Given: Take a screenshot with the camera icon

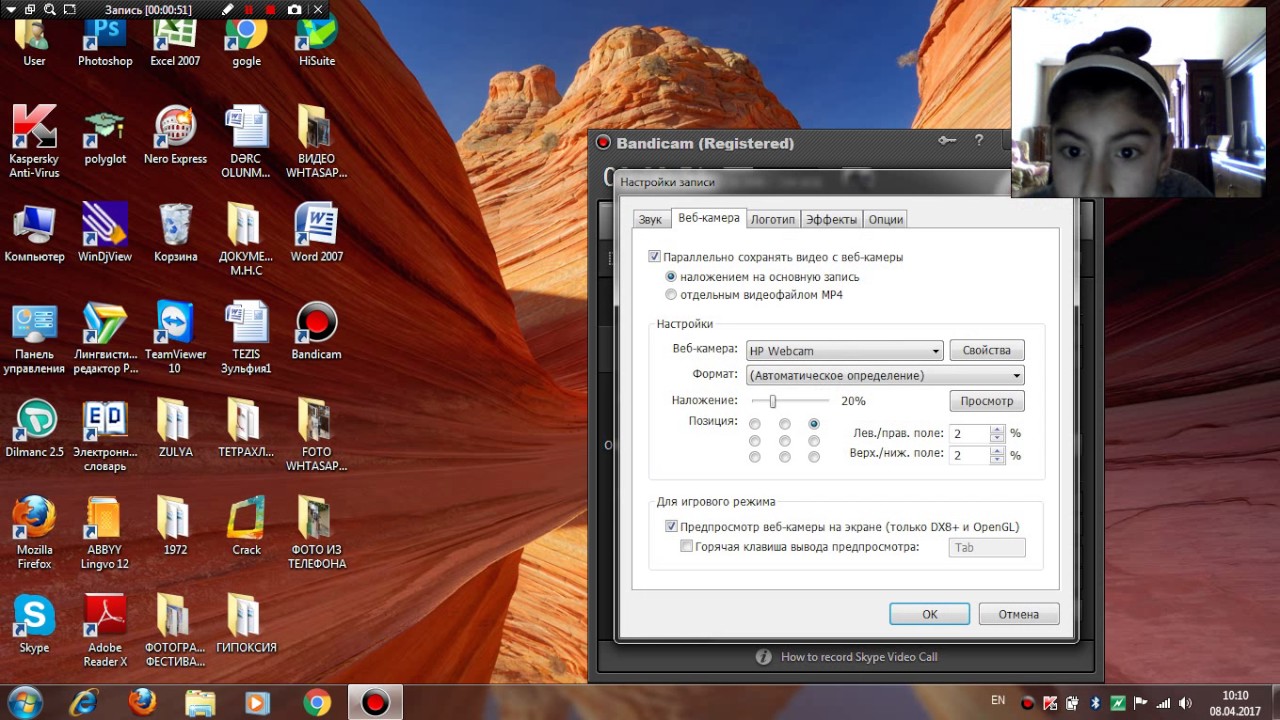Looking at the screenshot, I should [294, 9].
